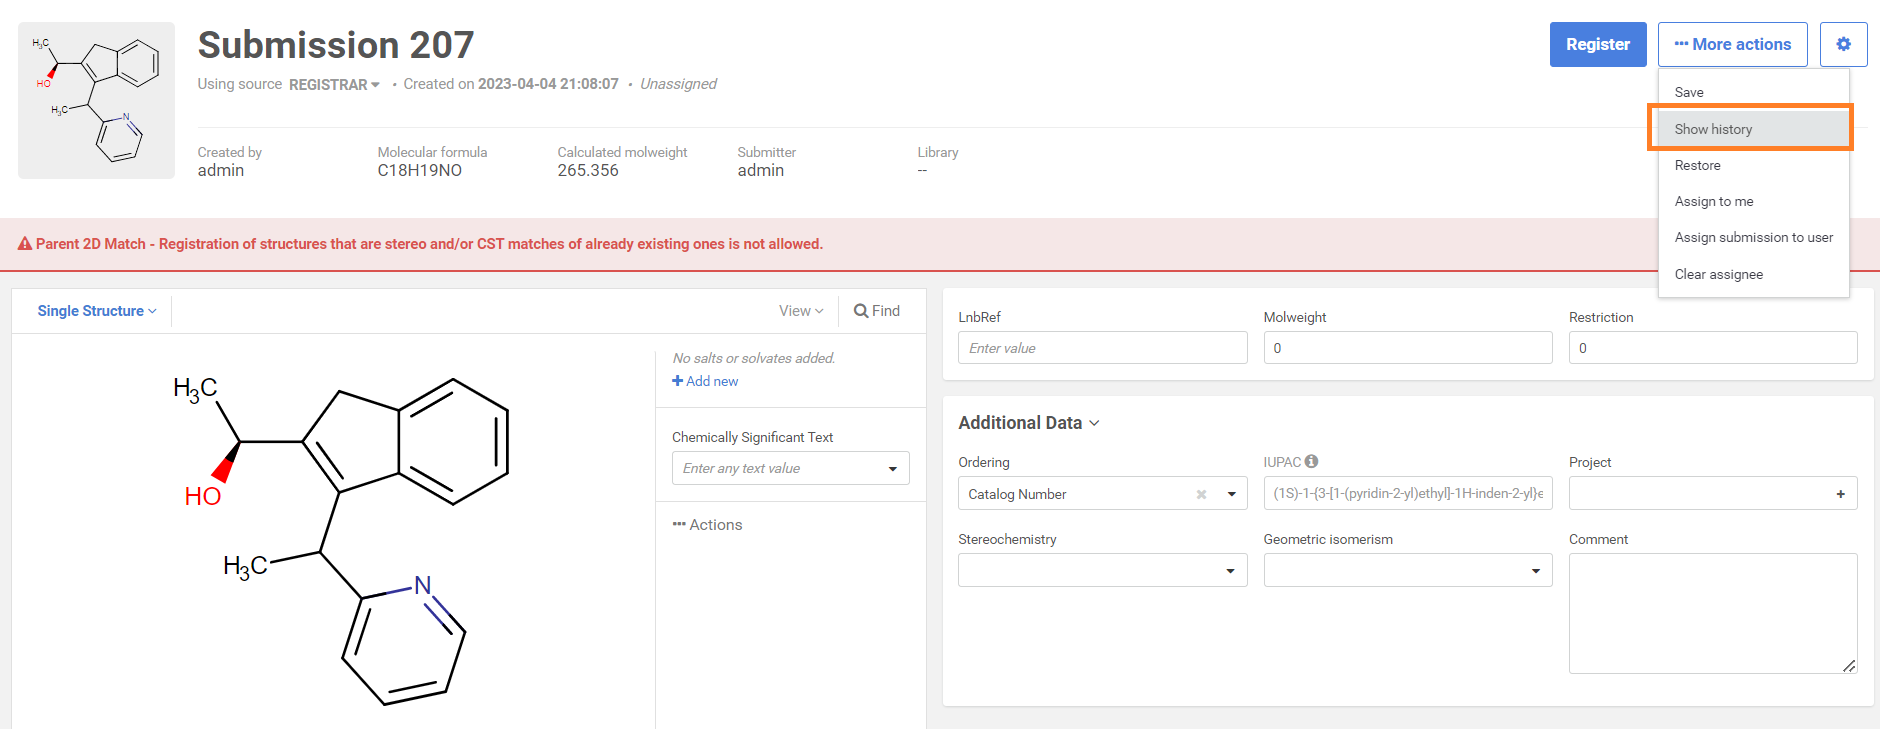Image resolution: width=1880 pixels, height=729 pixels.
Task: Open the Geometric isomerism dropdown
Action: [x=1407, y=570]
